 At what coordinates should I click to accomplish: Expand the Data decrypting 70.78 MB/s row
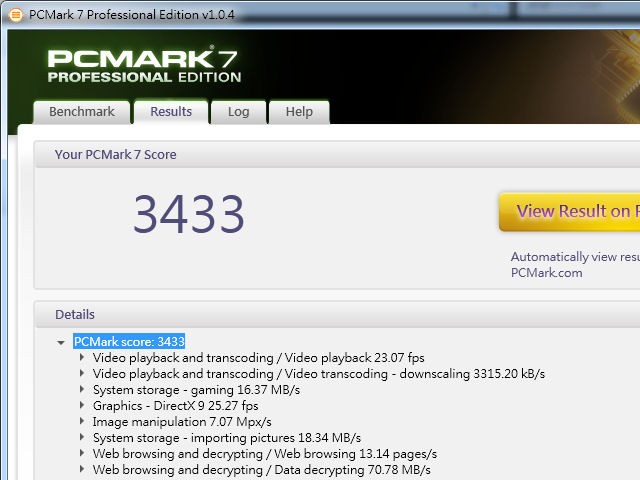click(82, 469)
